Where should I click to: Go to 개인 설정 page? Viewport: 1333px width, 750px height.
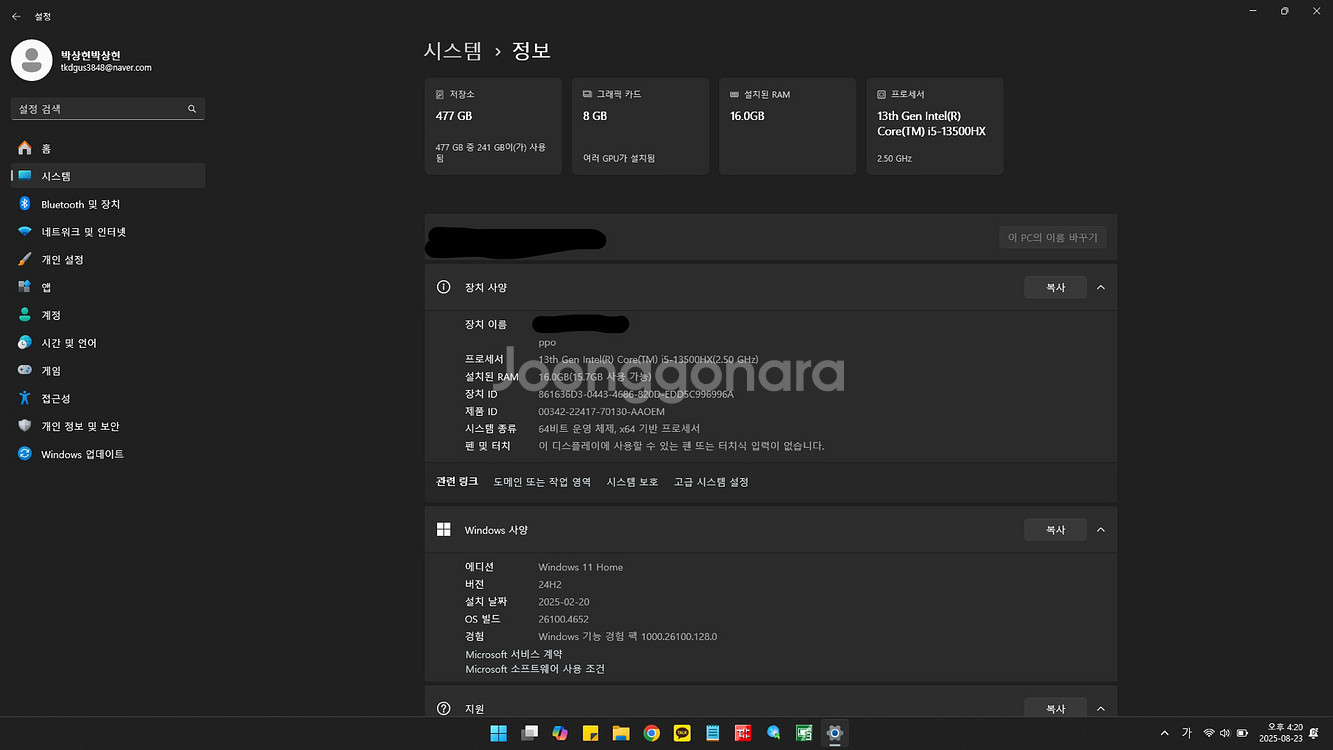[x=108, y=259]
